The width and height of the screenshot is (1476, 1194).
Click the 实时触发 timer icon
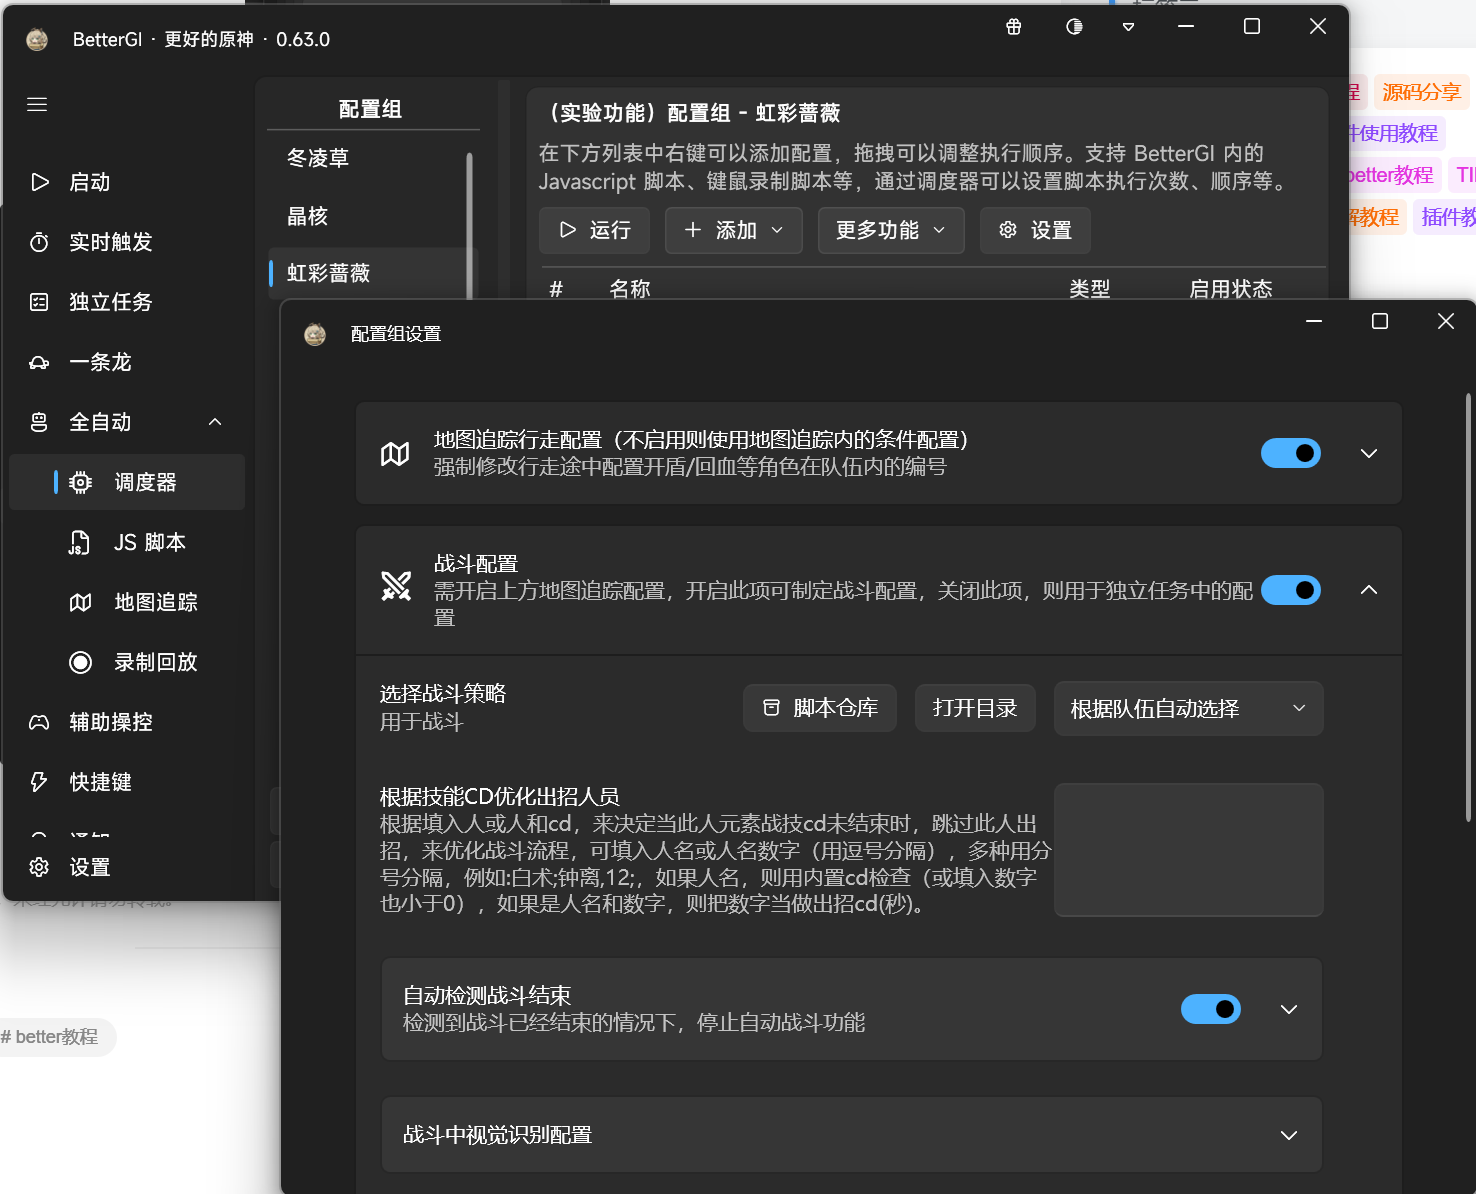tap(39, 242)
